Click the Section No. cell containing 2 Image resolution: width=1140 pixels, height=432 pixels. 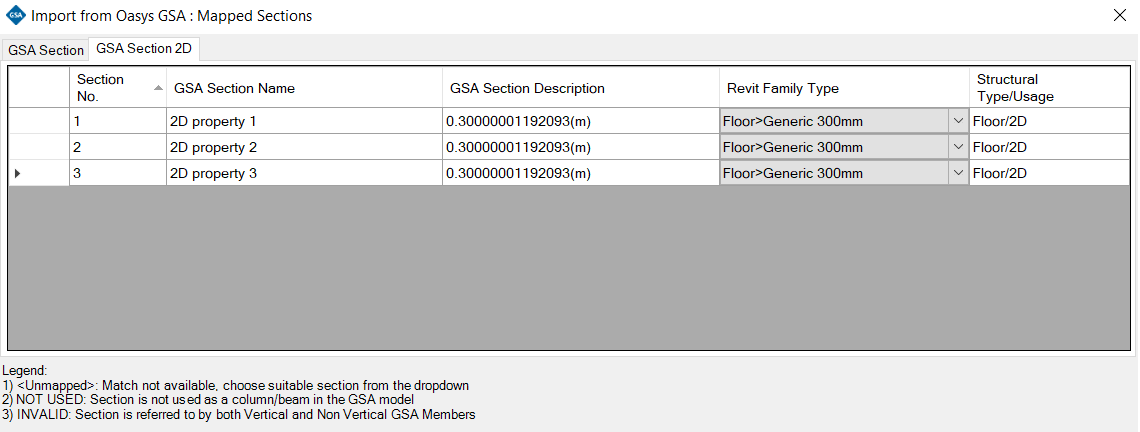(118, 148)
